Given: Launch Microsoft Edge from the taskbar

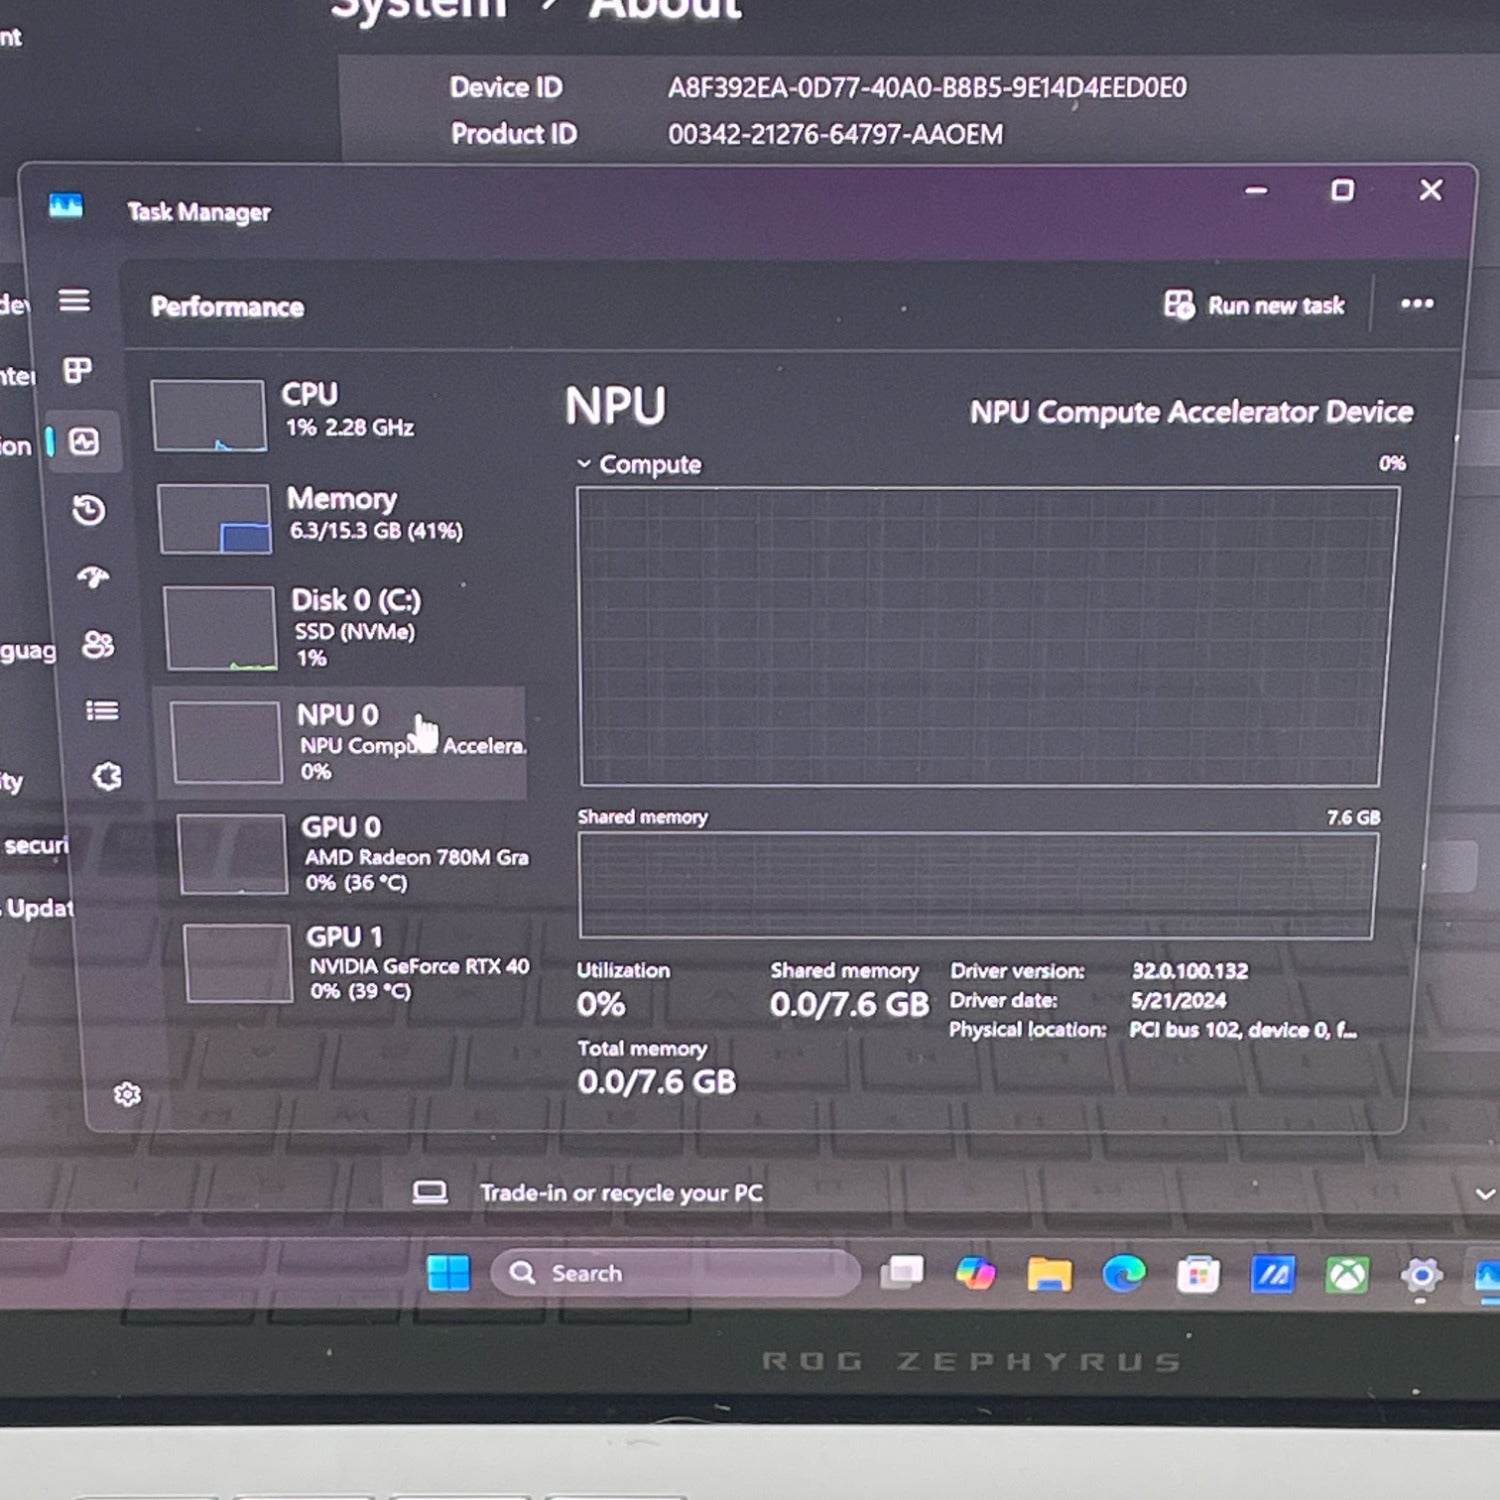Looking at the screenshot, I should coord(1124,1274).
